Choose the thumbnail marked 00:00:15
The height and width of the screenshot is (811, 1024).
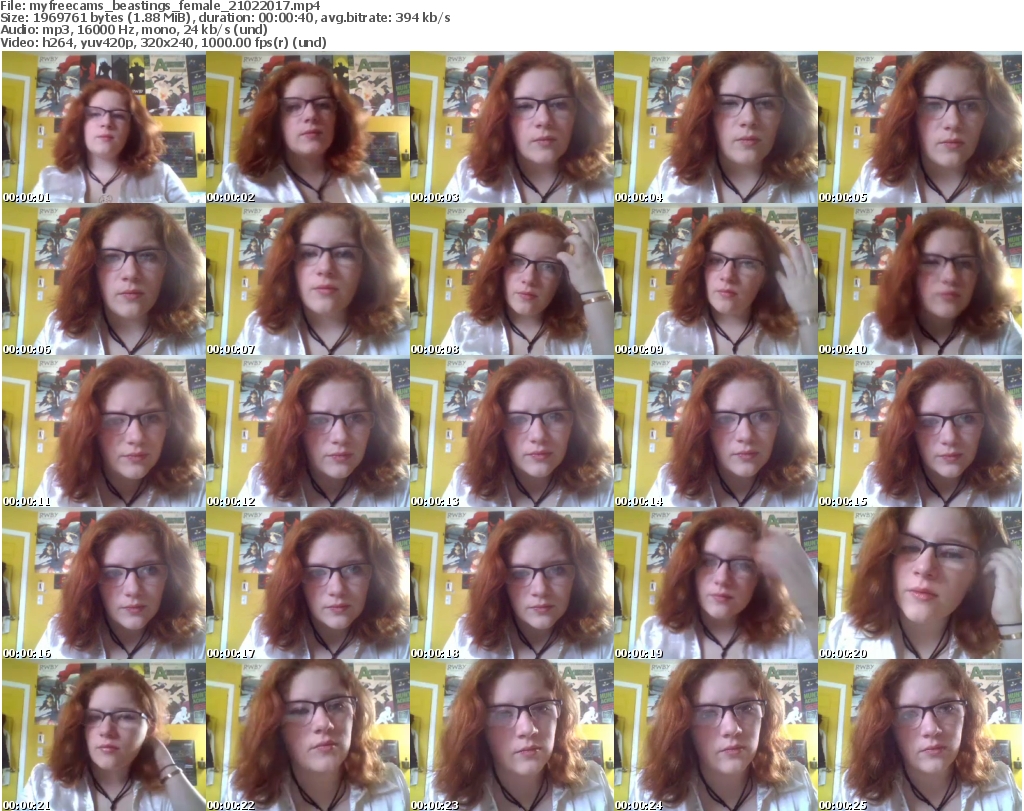tap(920, 432)
